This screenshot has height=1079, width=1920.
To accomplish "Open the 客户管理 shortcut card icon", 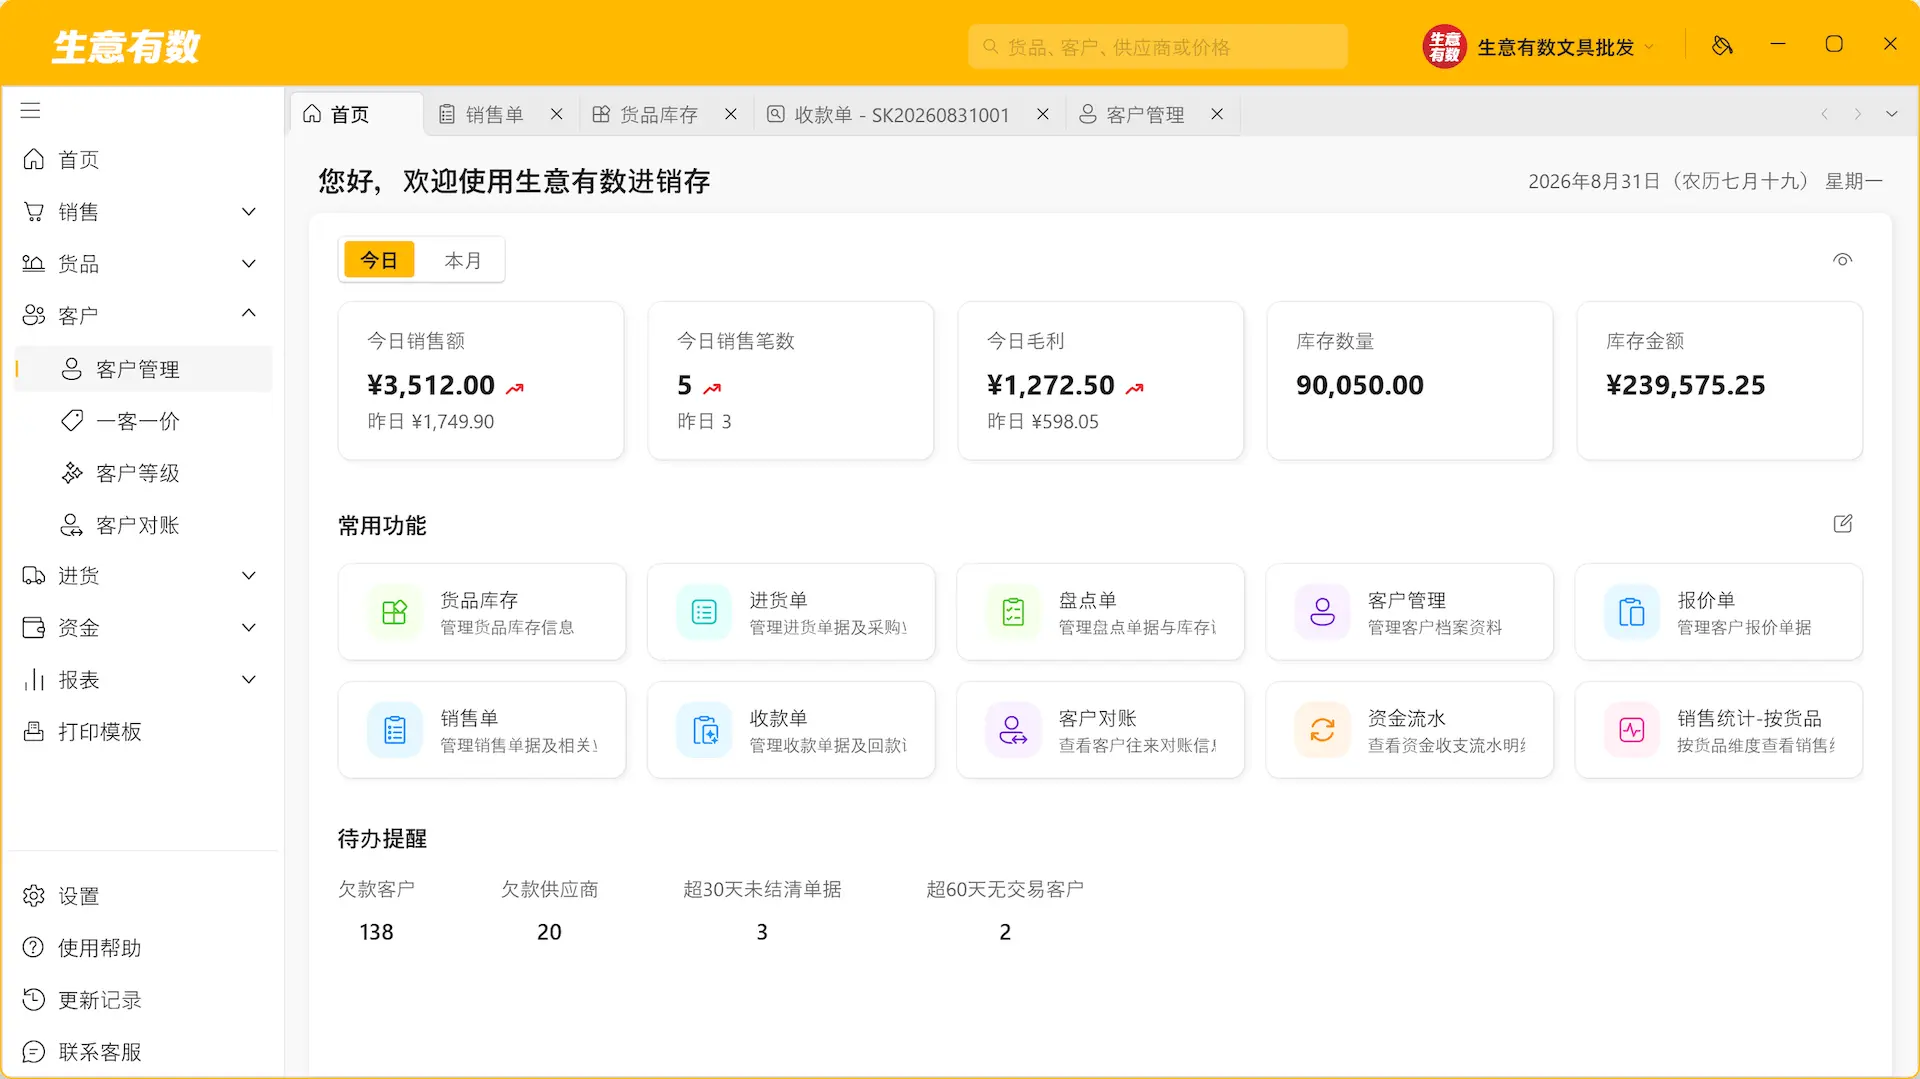I will click(x=1322, y=612).
